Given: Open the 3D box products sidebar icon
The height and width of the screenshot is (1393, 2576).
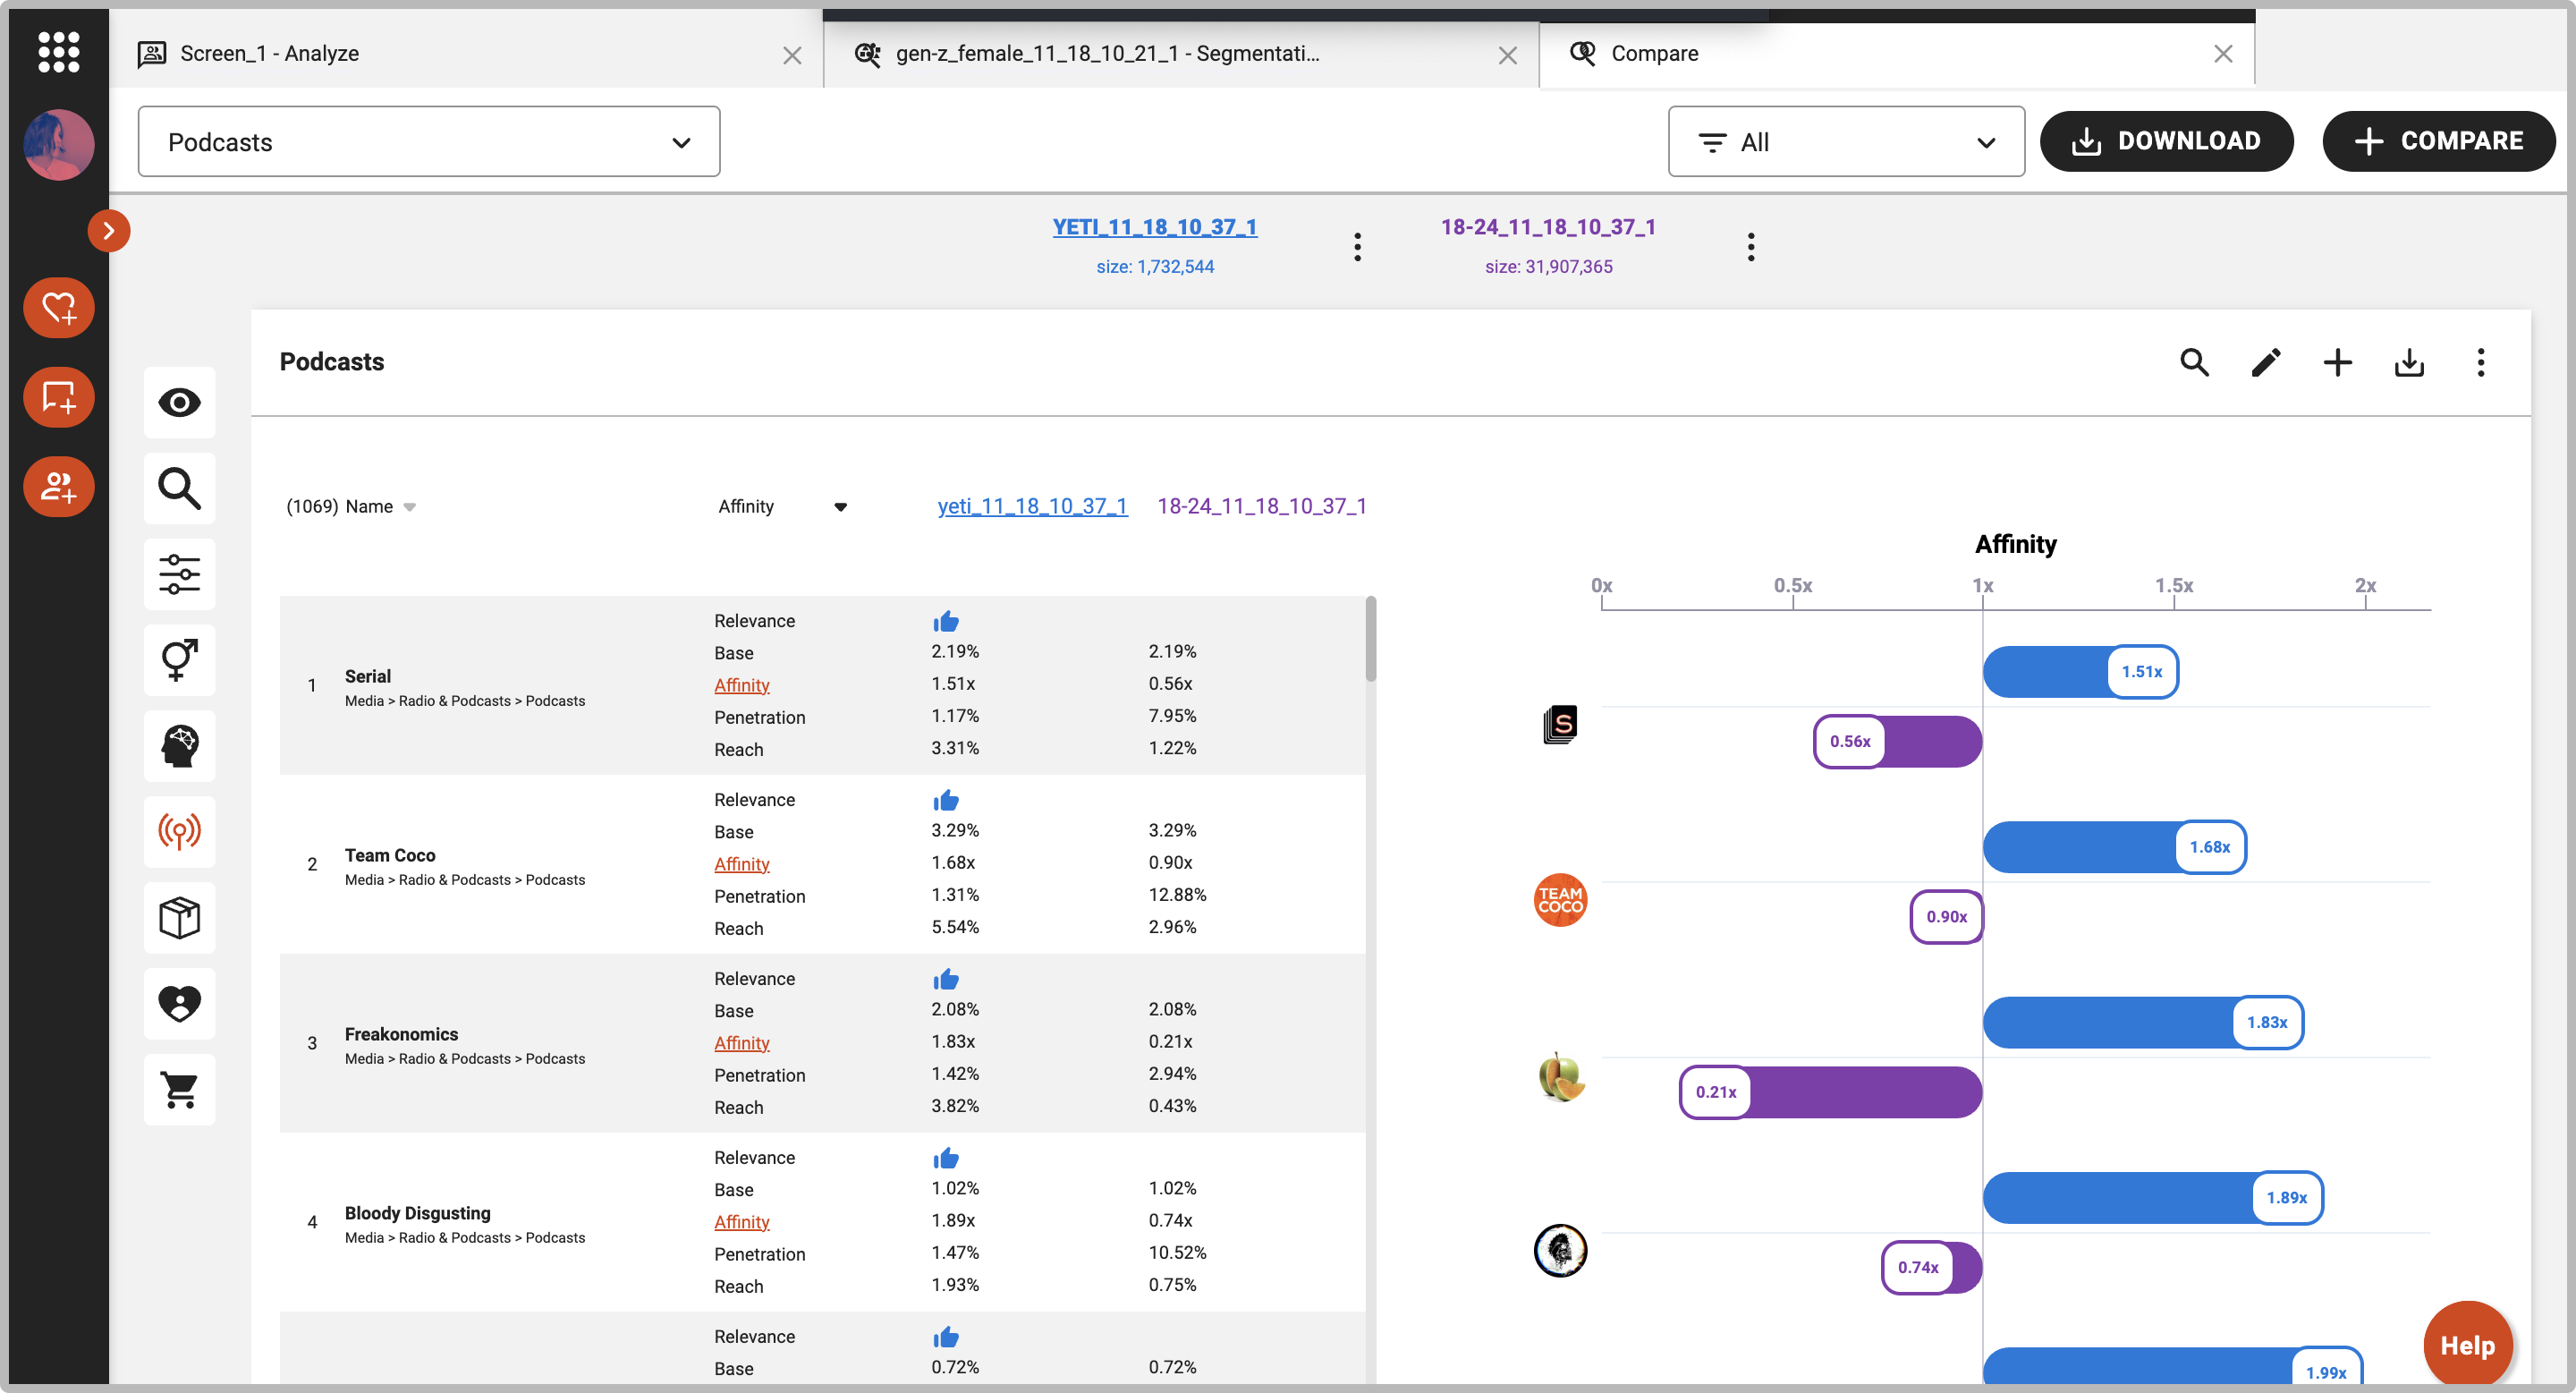Looking at the screenshot, I should pyautogui.click(x=179, y=917).
